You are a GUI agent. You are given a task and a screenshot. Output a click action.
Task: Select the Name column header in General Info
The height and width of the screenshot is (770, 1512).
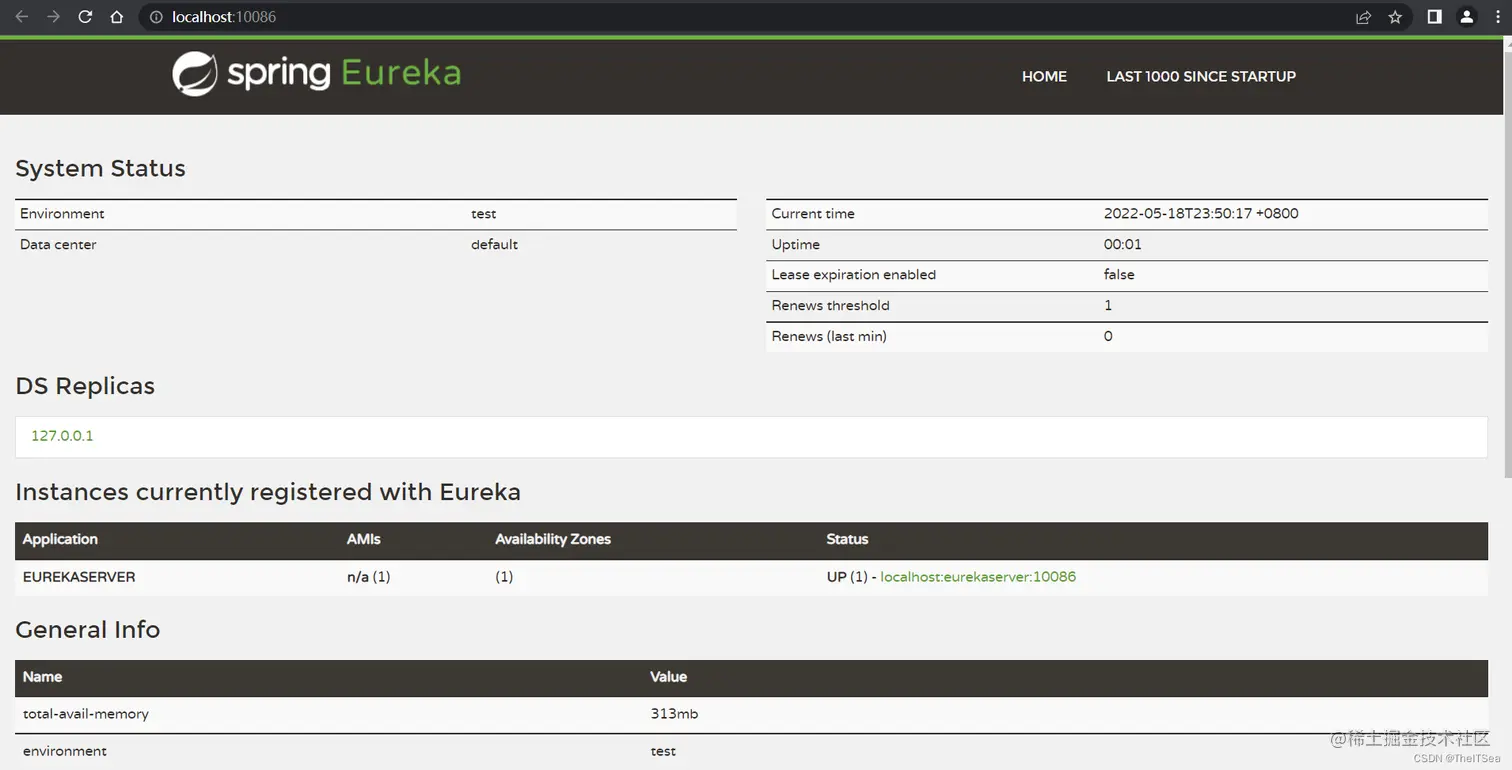(x=42, y=677)
